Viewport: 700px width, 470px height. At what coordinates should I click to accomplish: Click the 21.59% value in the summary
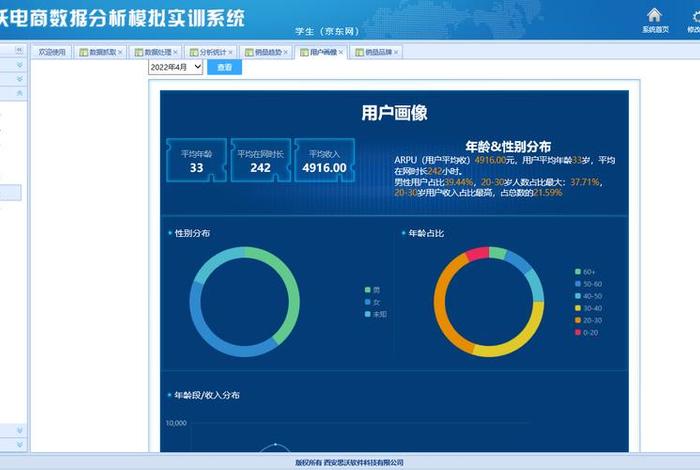548,193
